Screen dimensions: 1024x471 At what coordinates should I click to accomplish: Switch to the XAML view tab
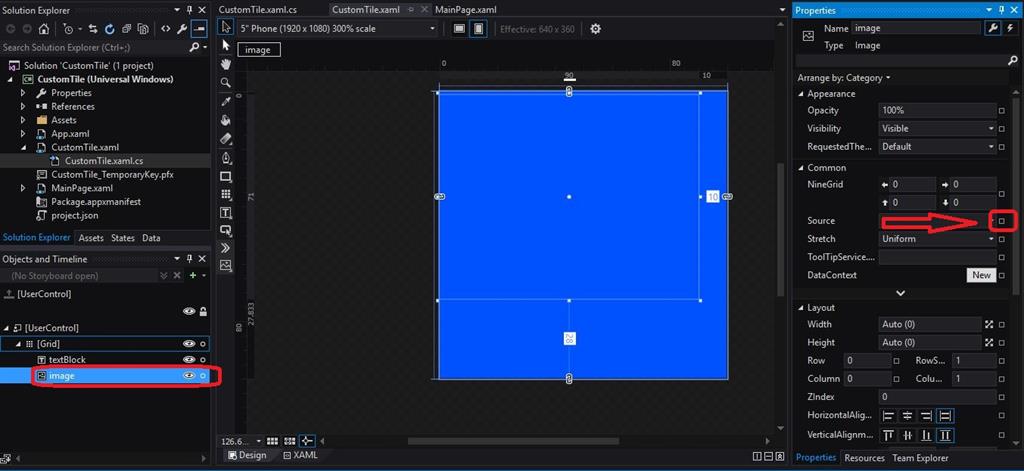(301, 455)
